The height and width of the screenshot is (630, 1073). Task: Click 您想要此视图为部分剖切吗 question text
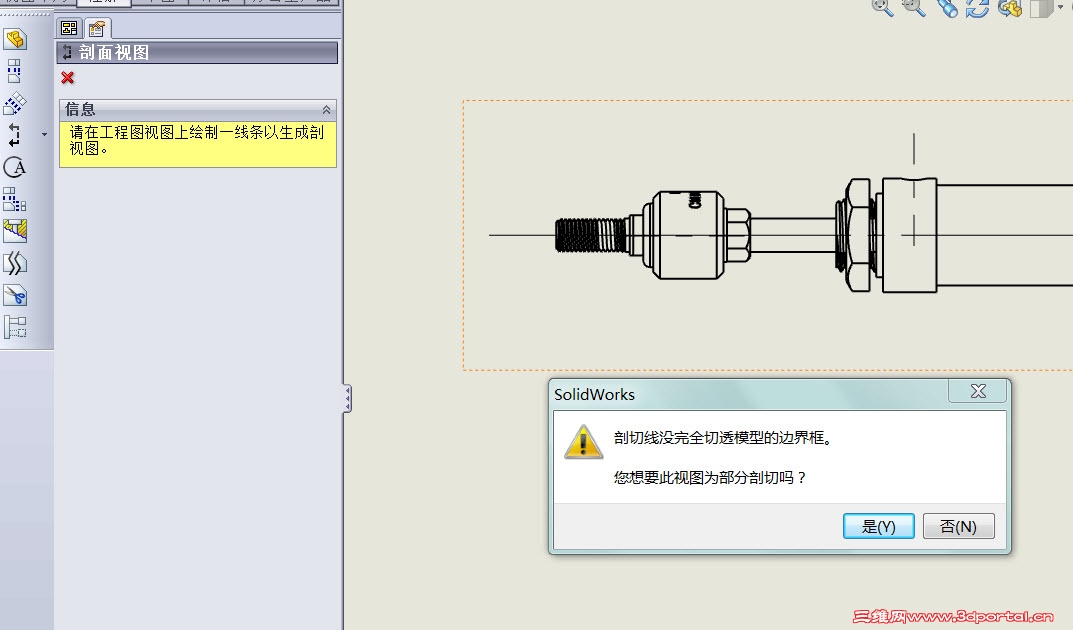tap(710, 477)
